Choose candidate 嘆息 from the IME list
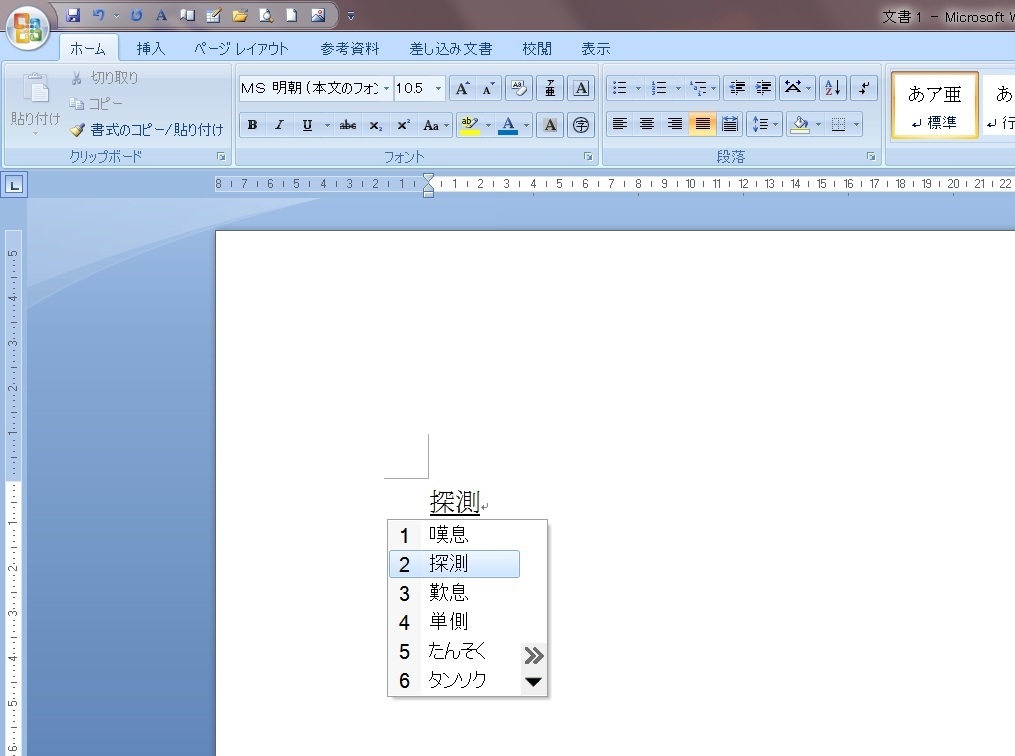Viewport: 1015px width, 756px height. (449, 535)
